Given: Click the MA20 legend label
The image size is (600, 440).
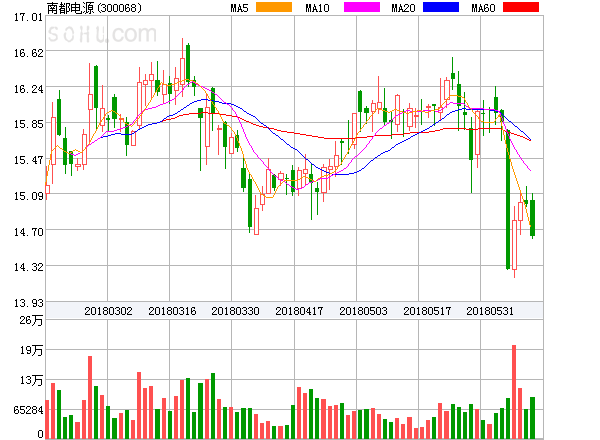Looking at the screenshot, I should [403, 8].
